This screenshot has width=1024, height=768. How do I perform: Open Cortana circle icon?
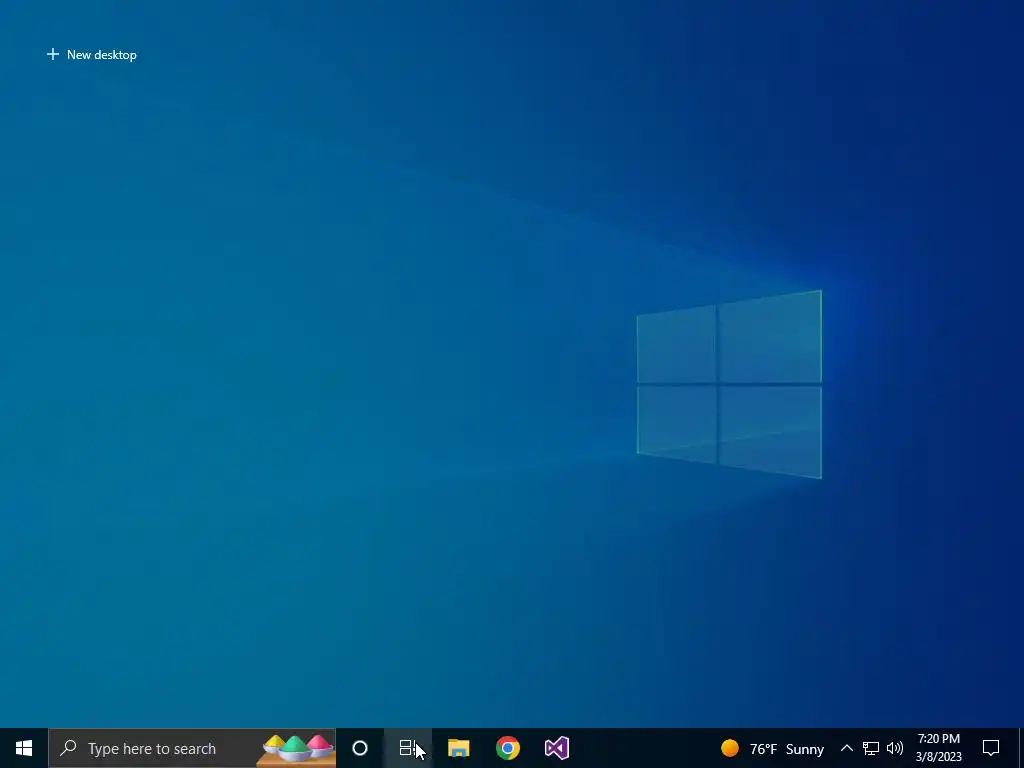360,748
